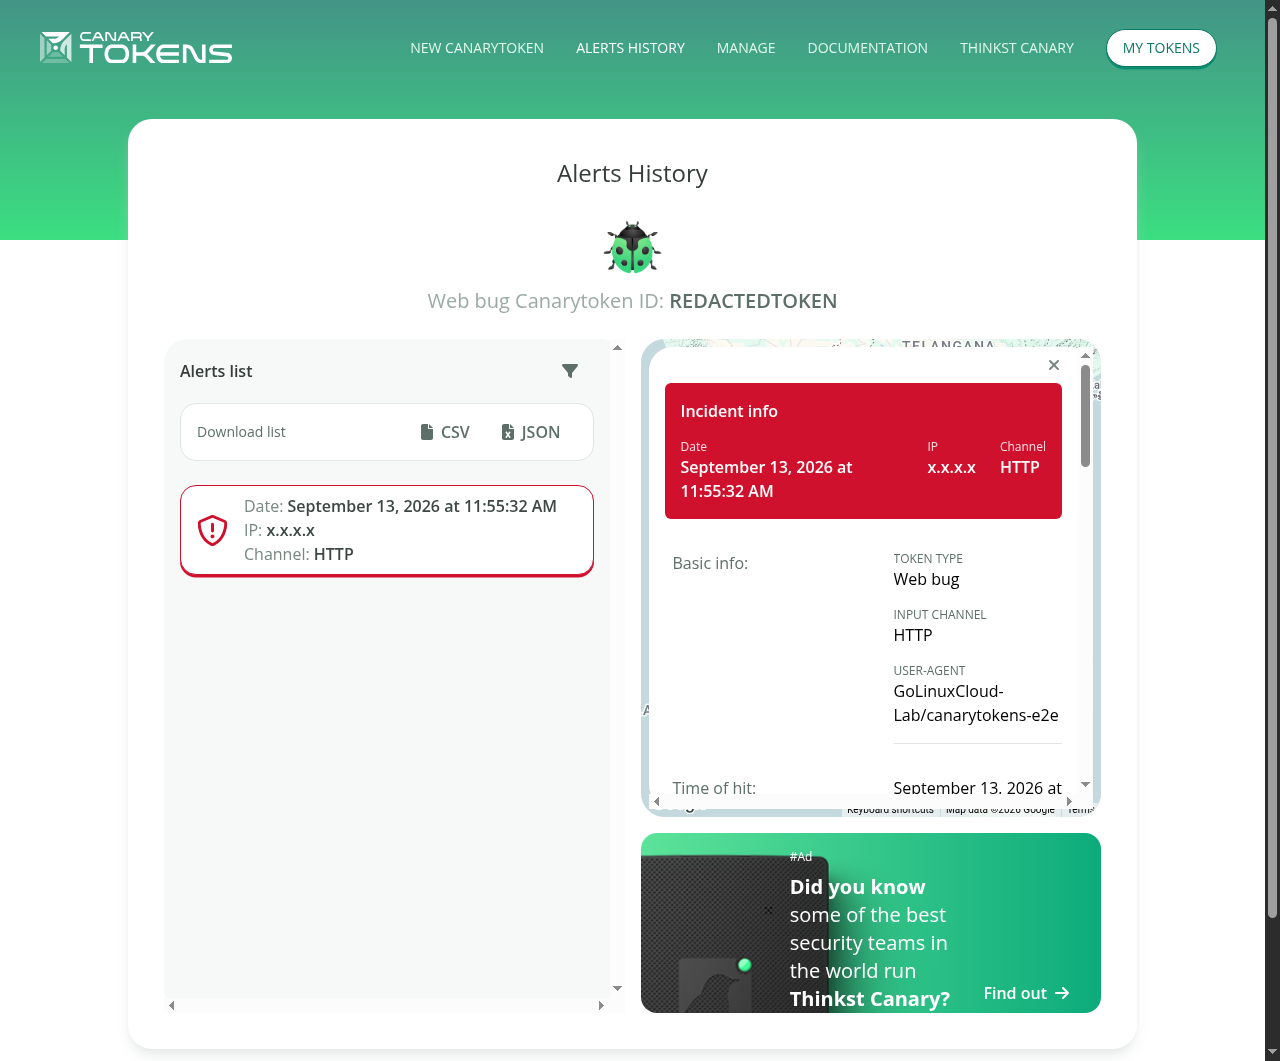The image size is (1280, 1061).
Task: Click the x.x.x.x IP in Incident info
Action: tap(951, 467)
